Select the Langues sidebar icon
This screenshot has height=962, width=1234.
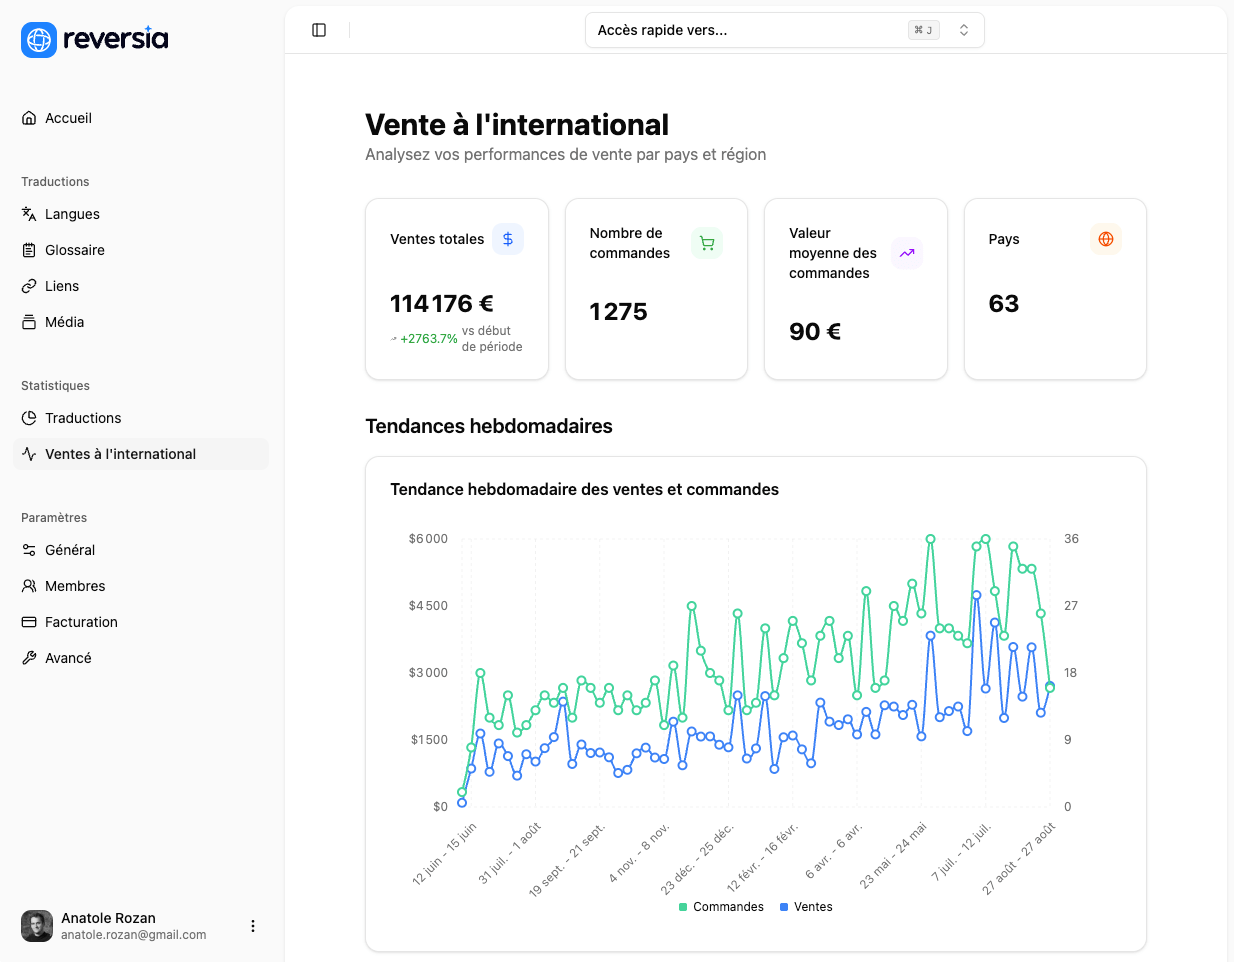click(x=28, y=214)
